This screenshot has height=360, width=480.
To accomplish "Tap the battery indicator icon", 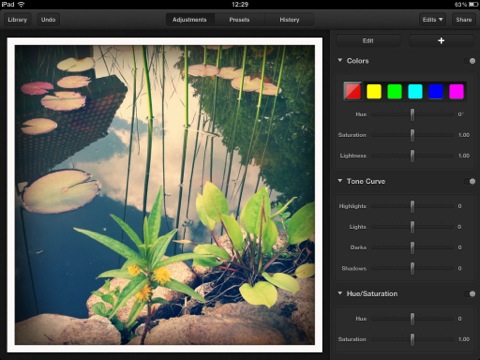I will coord(473,4).
